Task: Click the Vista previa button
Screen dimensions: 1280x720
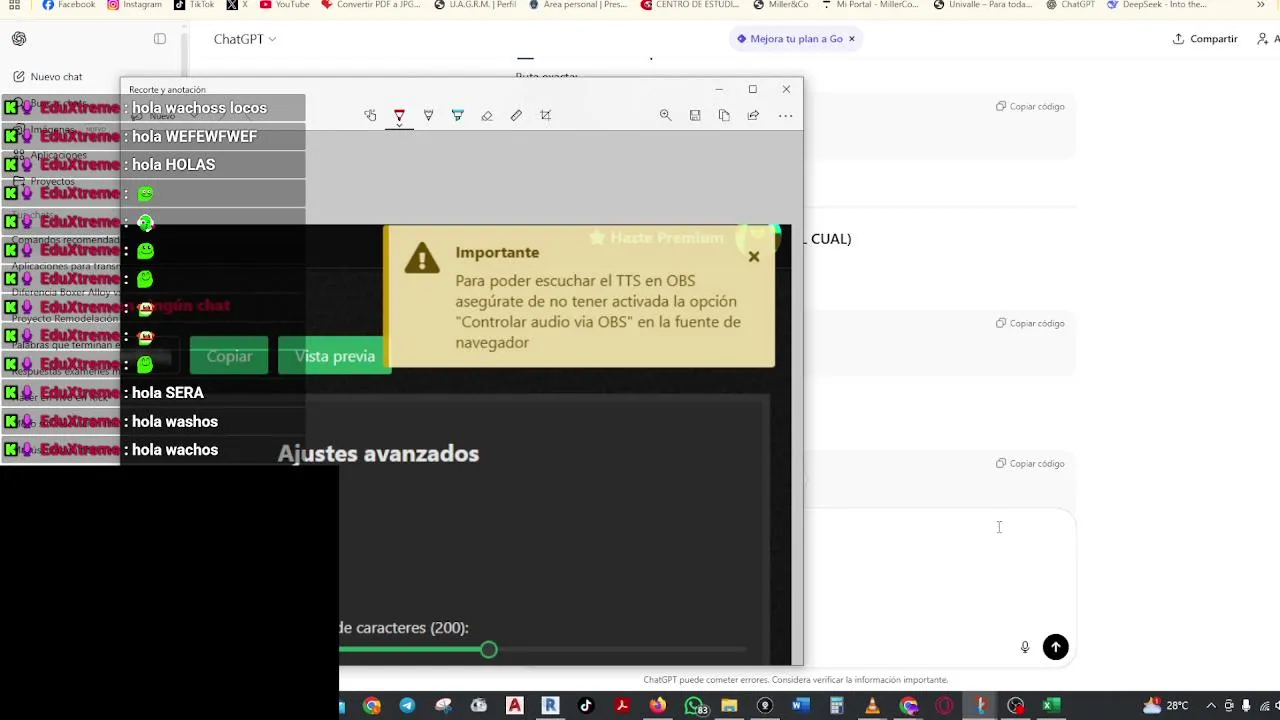Action: click(x=334, y=356)
